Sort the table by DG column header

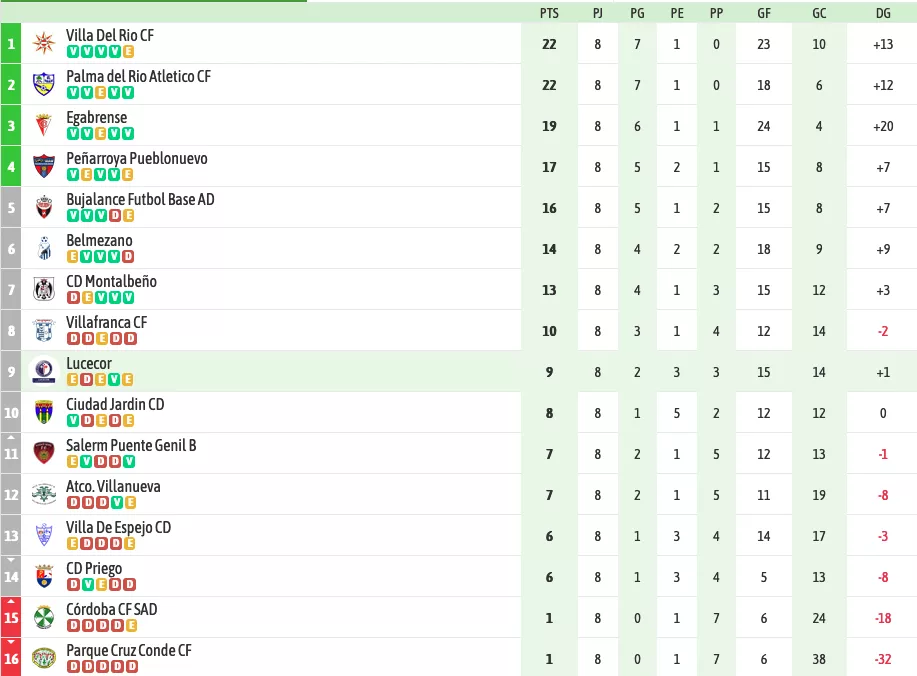[883, 13]
